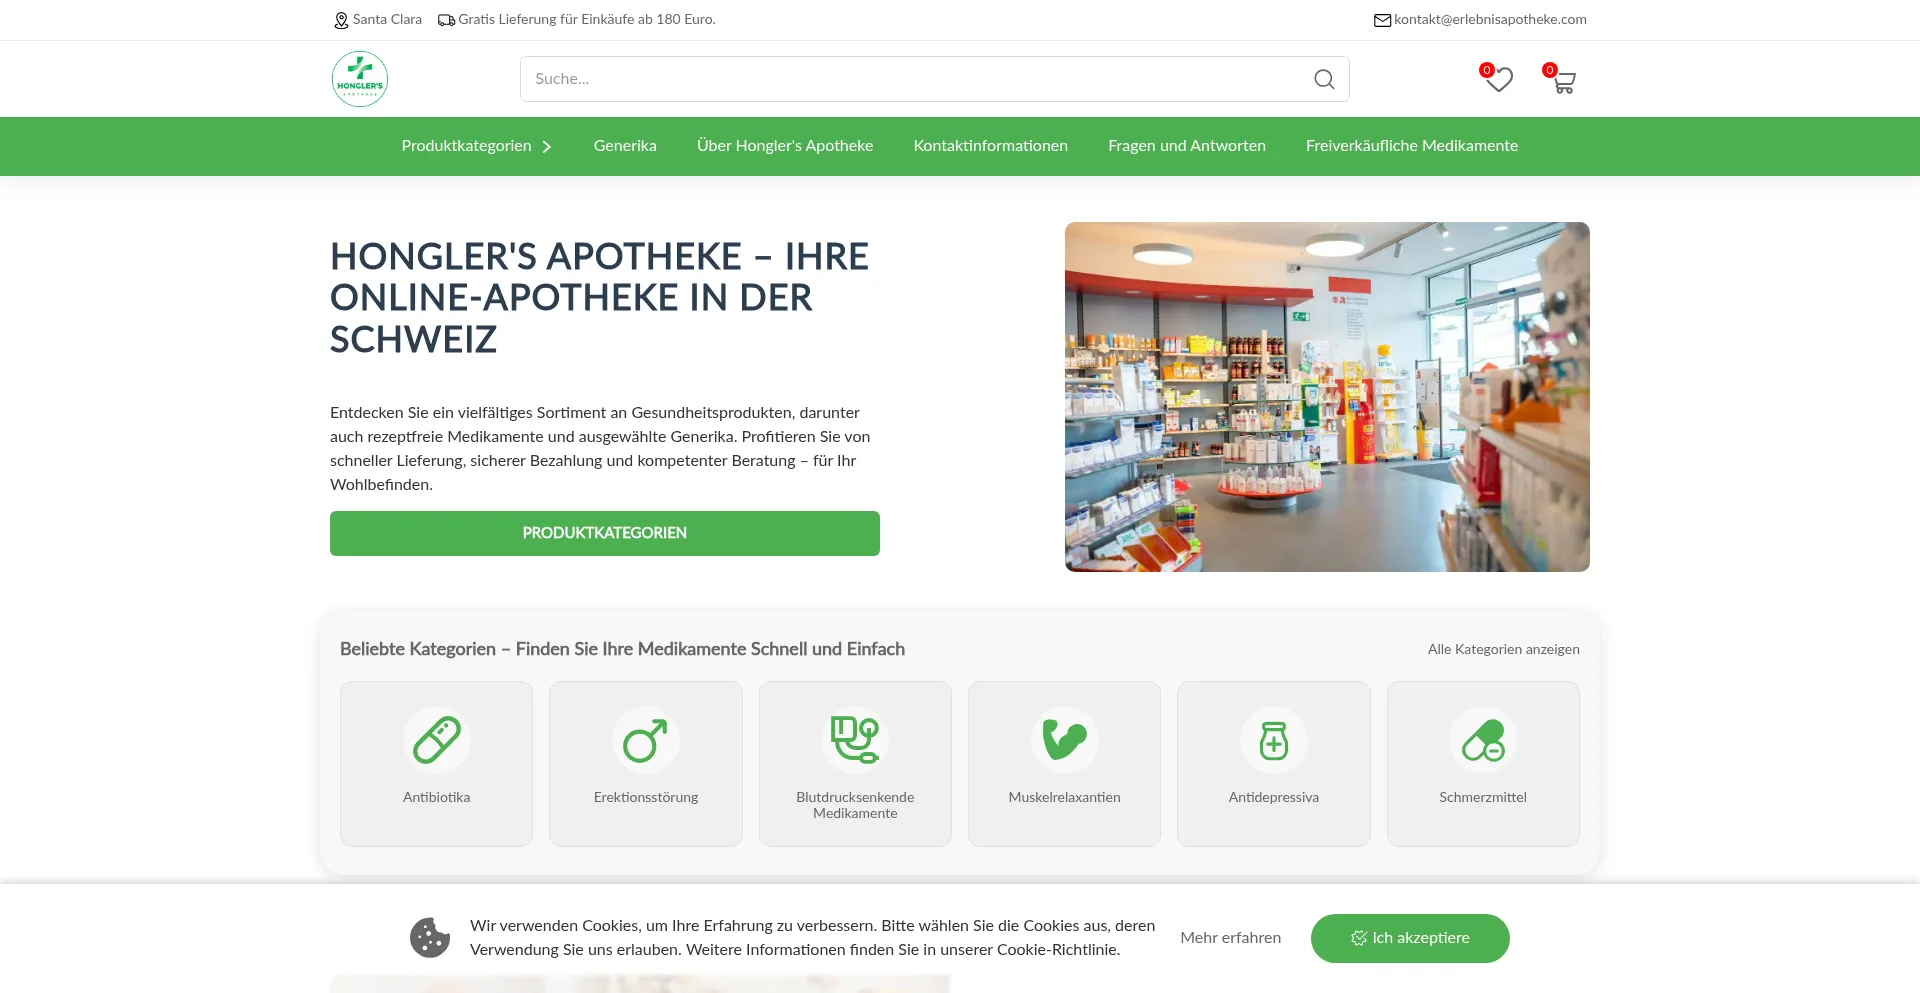Click the pharmacy interior photo

point(1327,397)
